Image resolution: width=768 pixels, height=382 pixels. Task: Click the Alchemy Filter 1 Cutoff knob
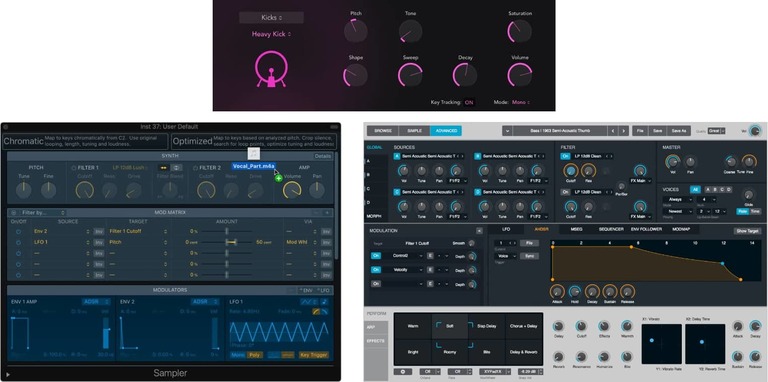[x=571, y=170]
